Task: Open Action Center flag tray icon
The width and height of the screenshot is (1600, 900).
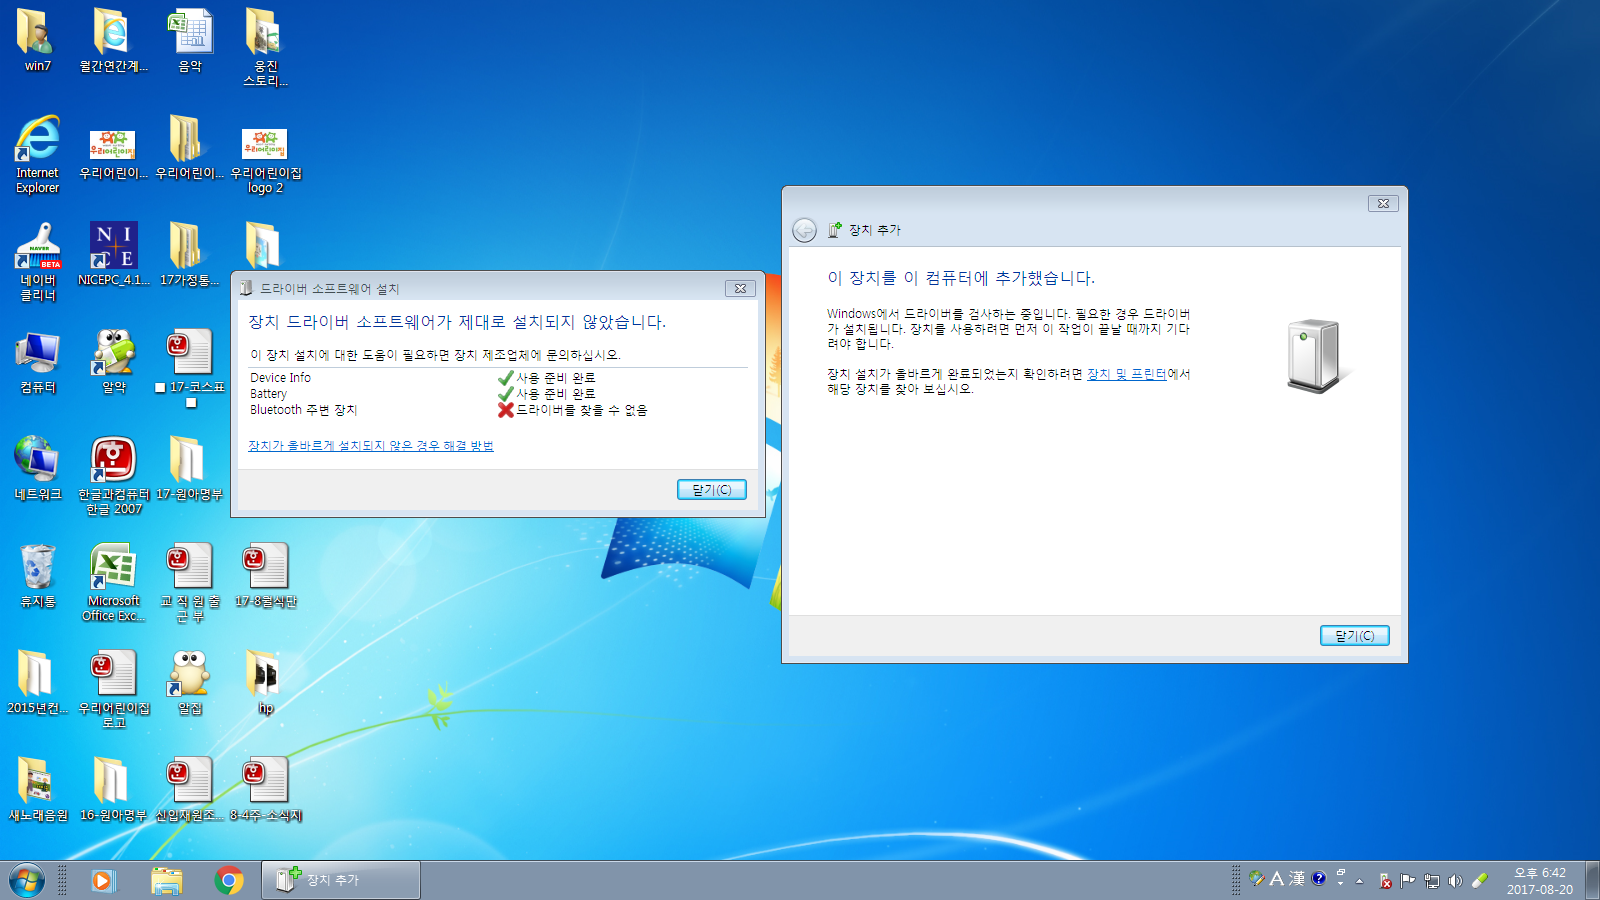Action: point(1408,881)
